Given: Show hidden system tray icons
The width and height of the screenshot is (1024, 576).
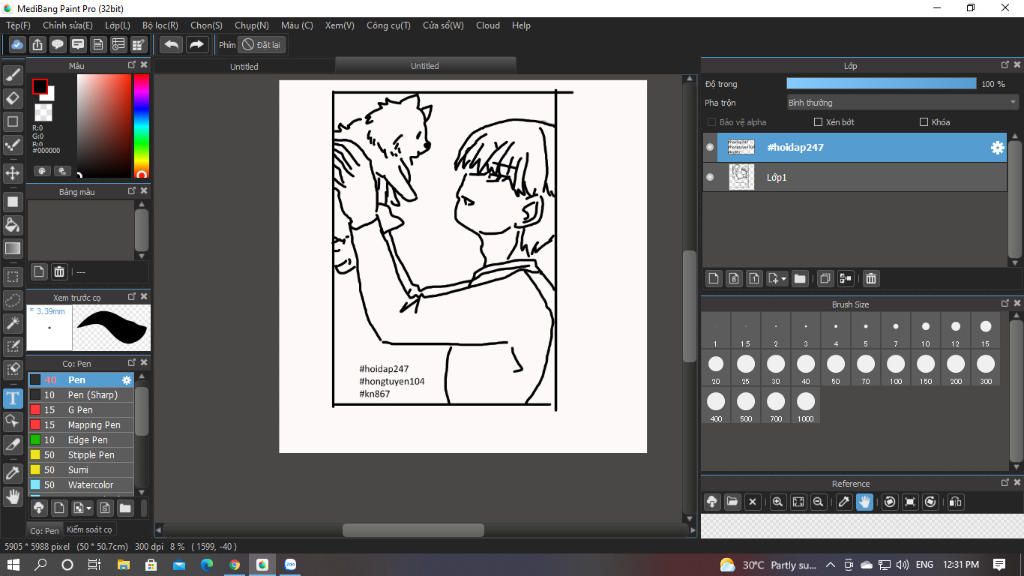Looking at the screenshot, I should click(x=830, y=565).
